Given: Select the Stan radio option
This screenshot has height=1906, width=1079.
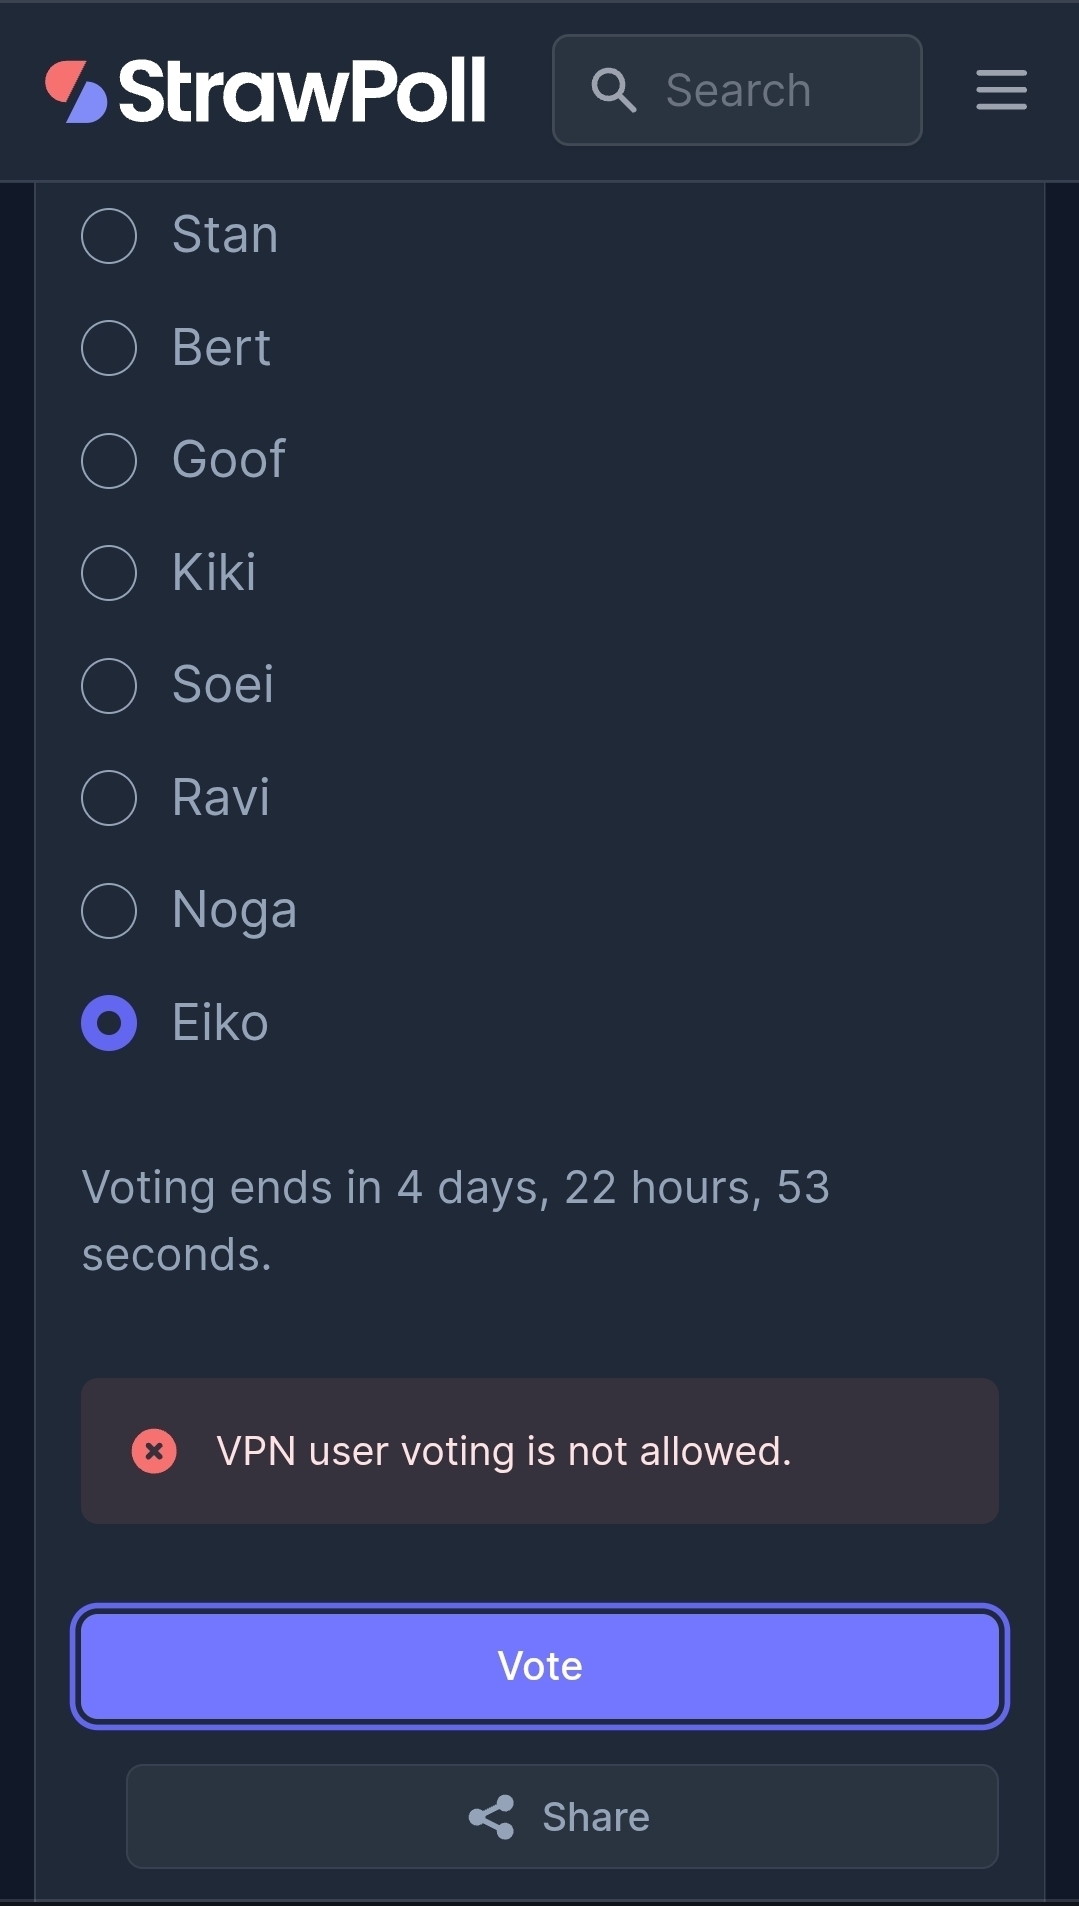Looking at the screenshot, I should (x=109, y=236).
